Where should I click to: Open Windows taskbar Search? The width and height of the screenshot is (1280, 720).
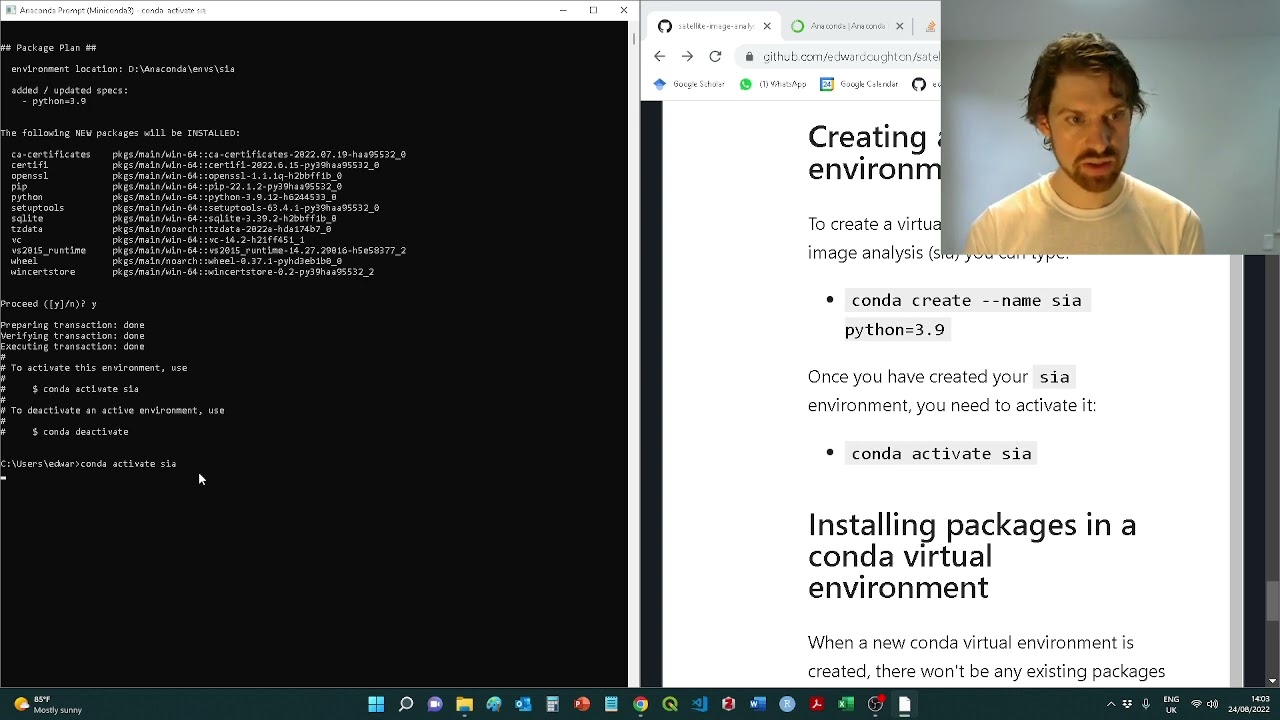pos(406,704)
